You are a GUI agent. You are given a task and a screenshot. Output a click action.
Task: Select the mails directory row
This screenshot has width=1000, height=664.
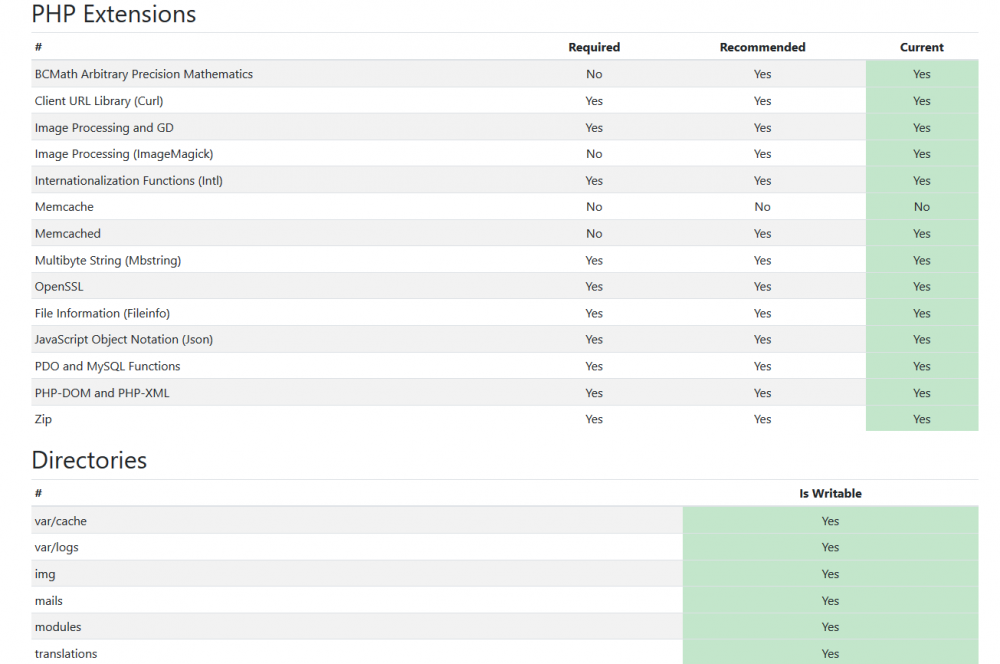click(x=504, y=600)
